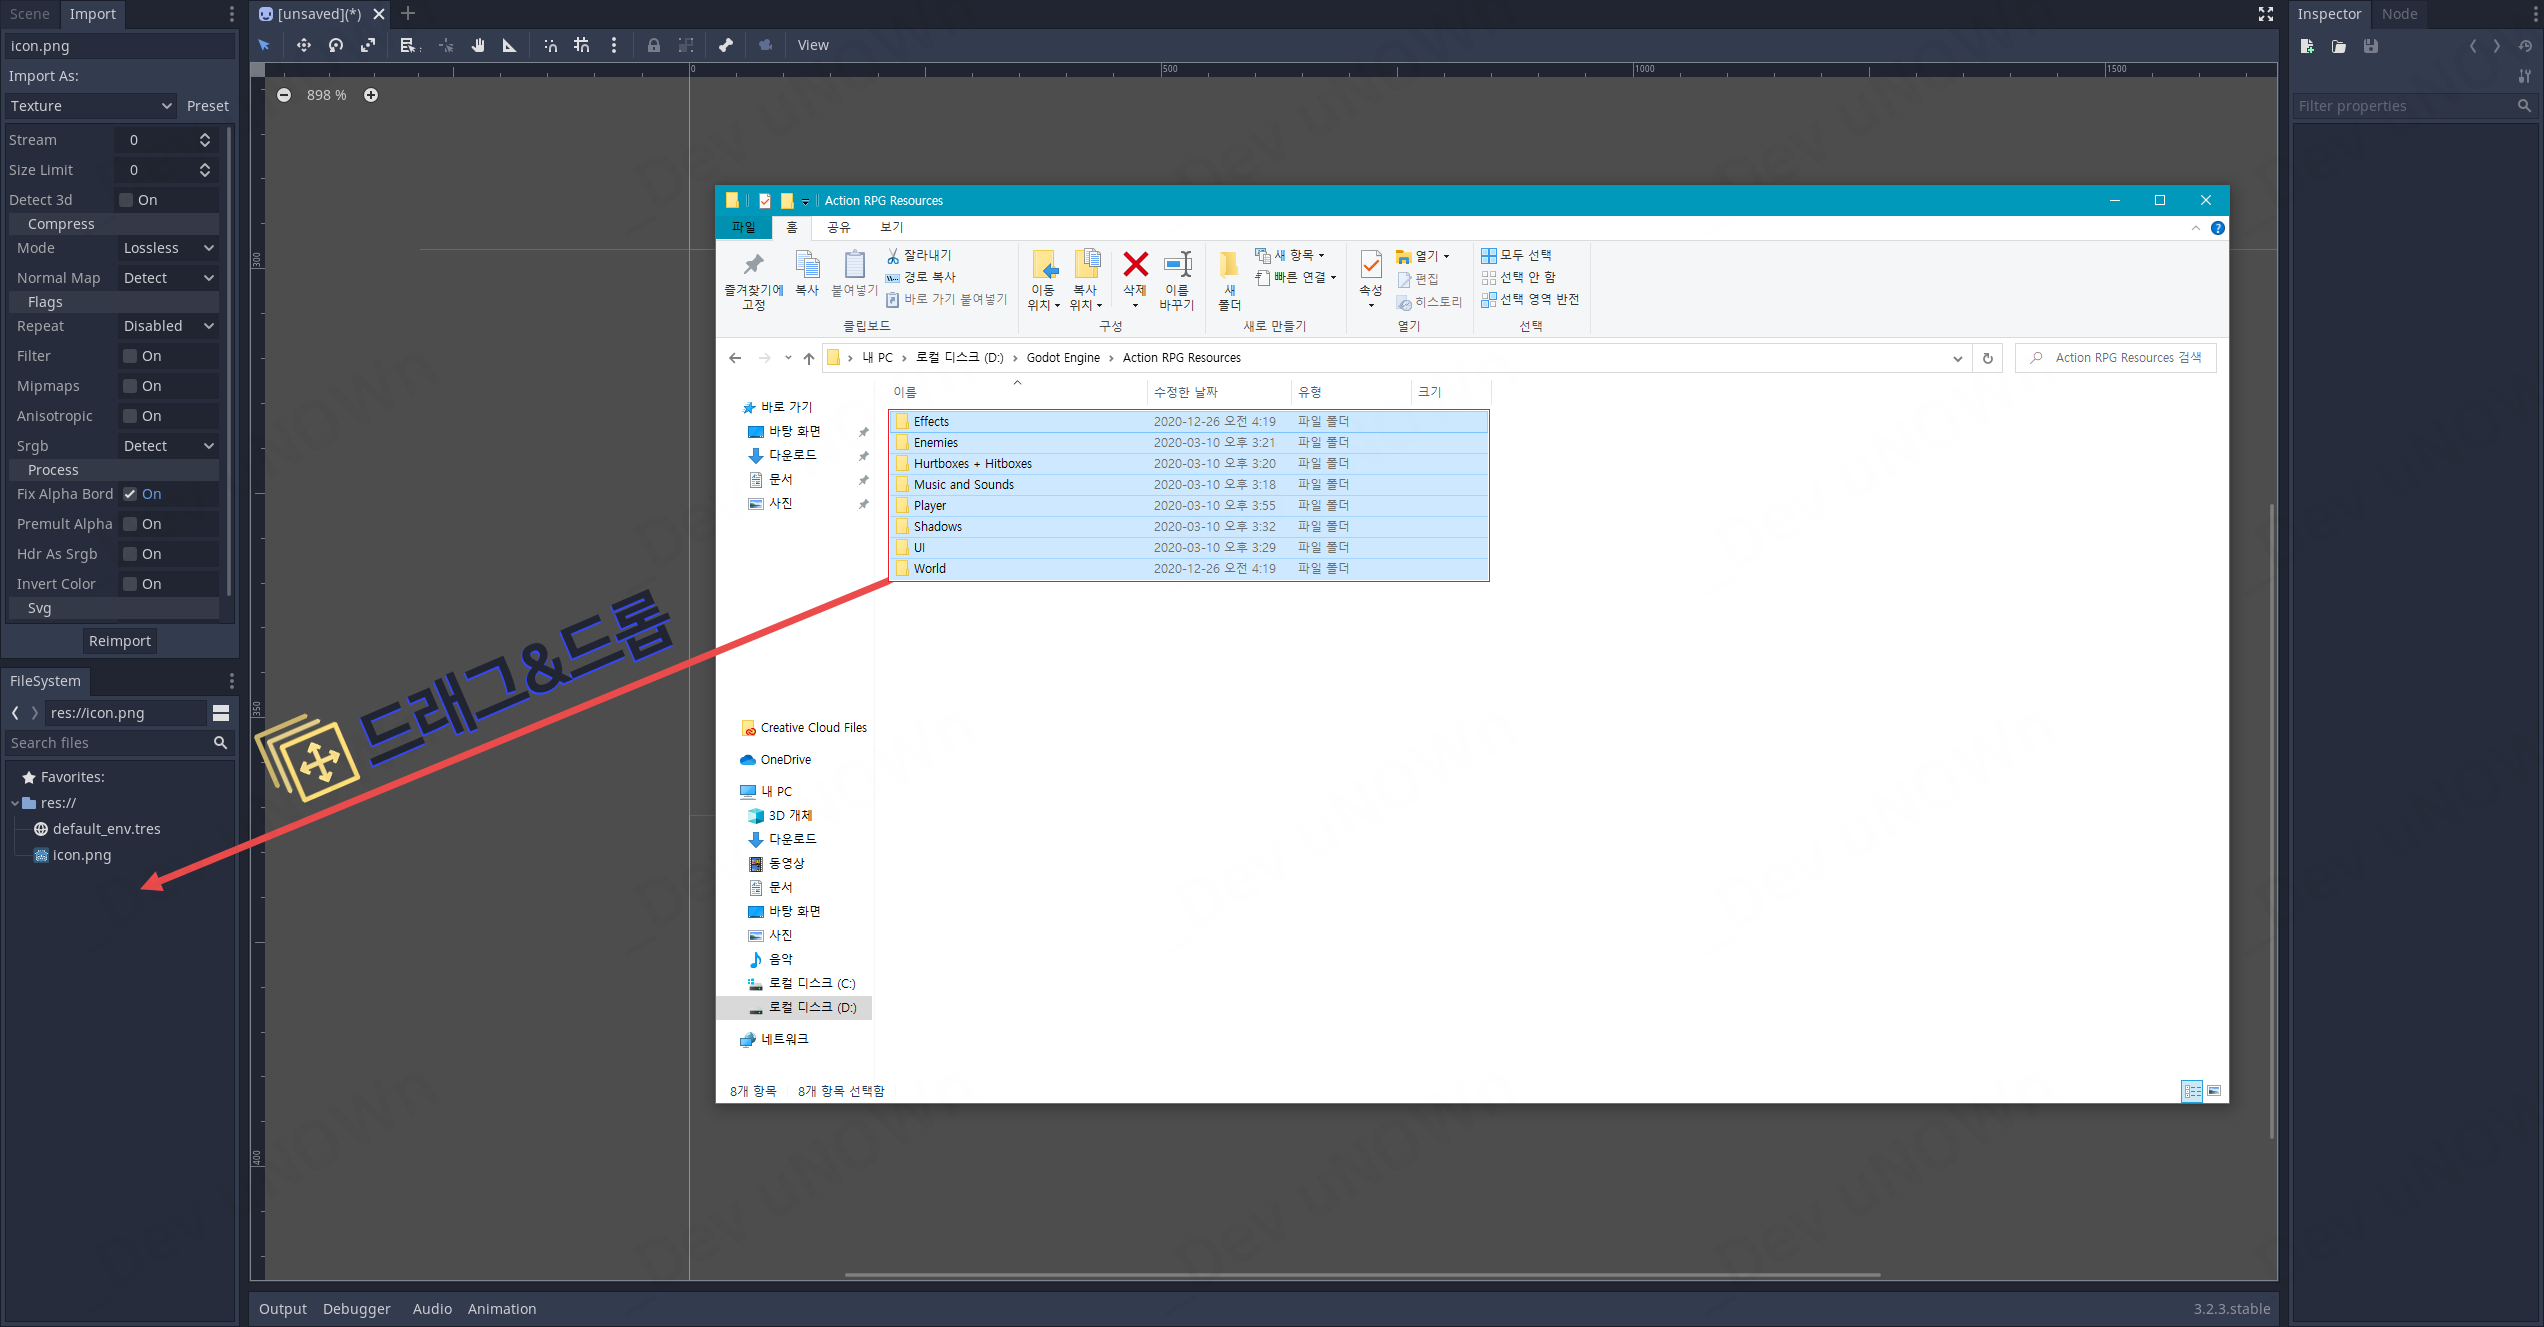
Task: Toggle grid snapping magnet icon
Action: click(581, 45)
